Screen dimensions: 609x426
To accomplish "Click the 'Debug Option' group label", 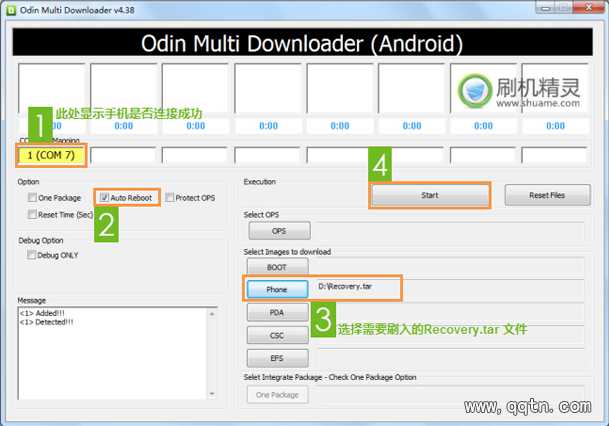I will [x=41, y=241].
